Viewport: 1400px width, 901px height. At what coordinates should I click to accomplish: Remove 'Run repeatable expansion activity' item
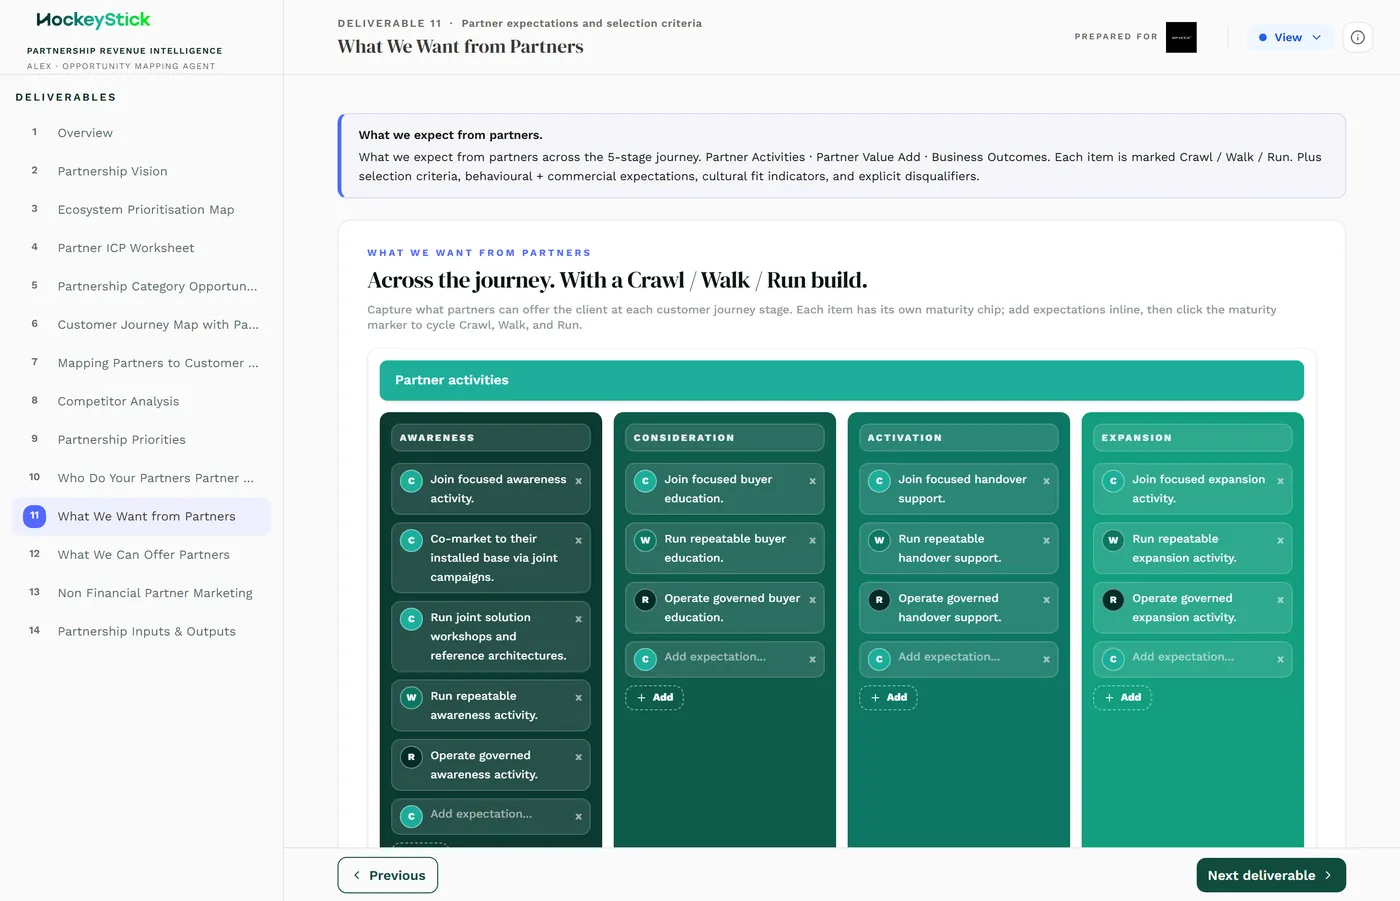(x=1280, y=540)
